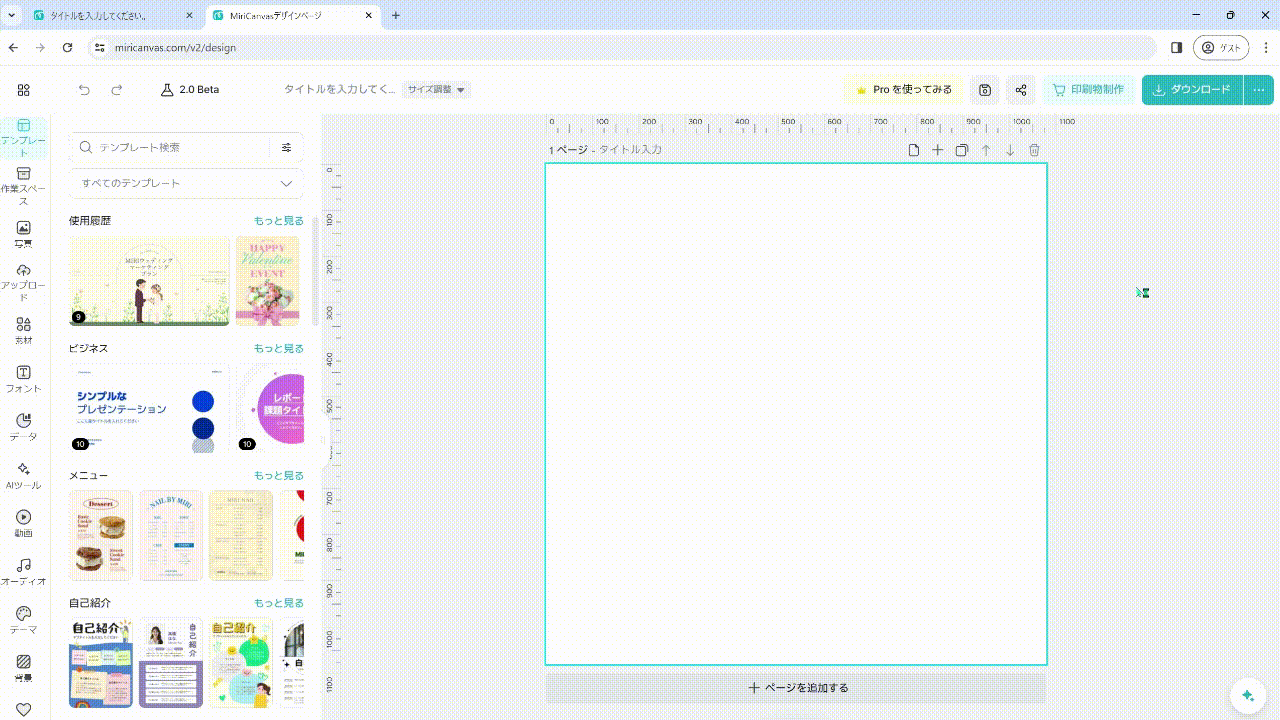The height and width of the screenshot is (720, 1280).
Task: Click the ページを追加する button below the canvas
Action: point(797,687)
